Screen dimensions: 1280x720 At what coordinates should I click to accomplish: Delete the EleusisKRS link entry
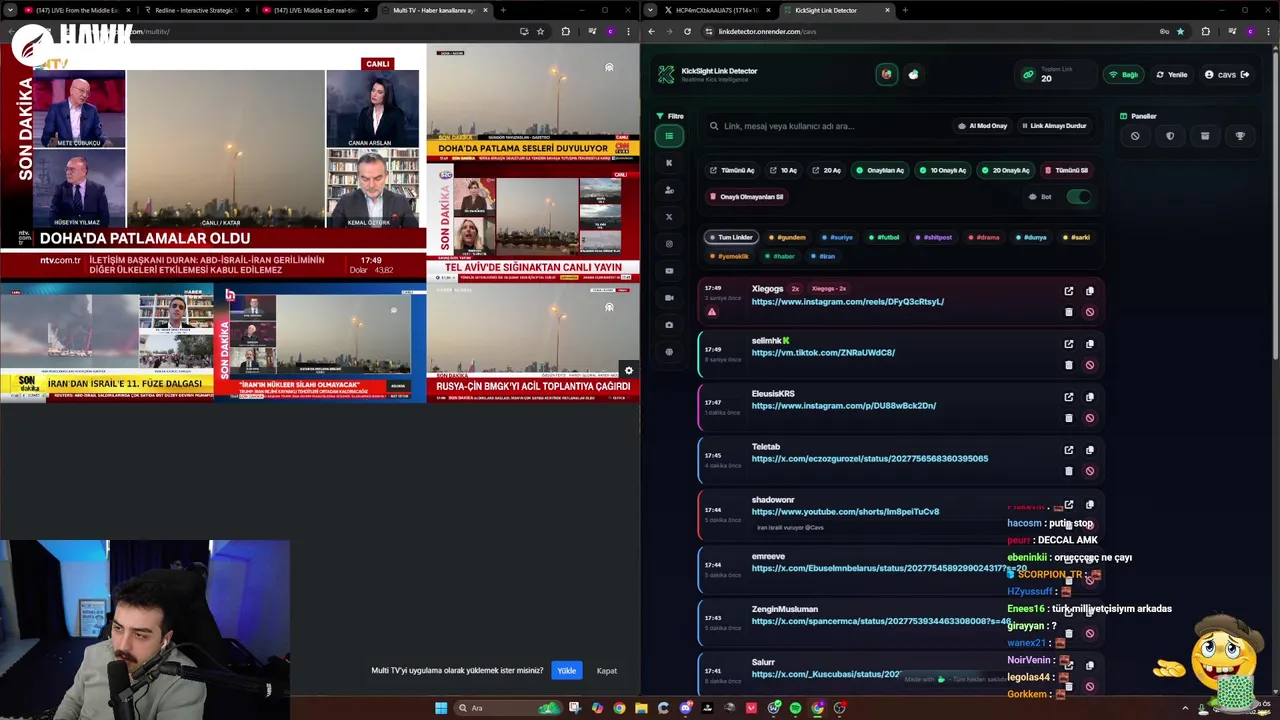point(1068,418)
